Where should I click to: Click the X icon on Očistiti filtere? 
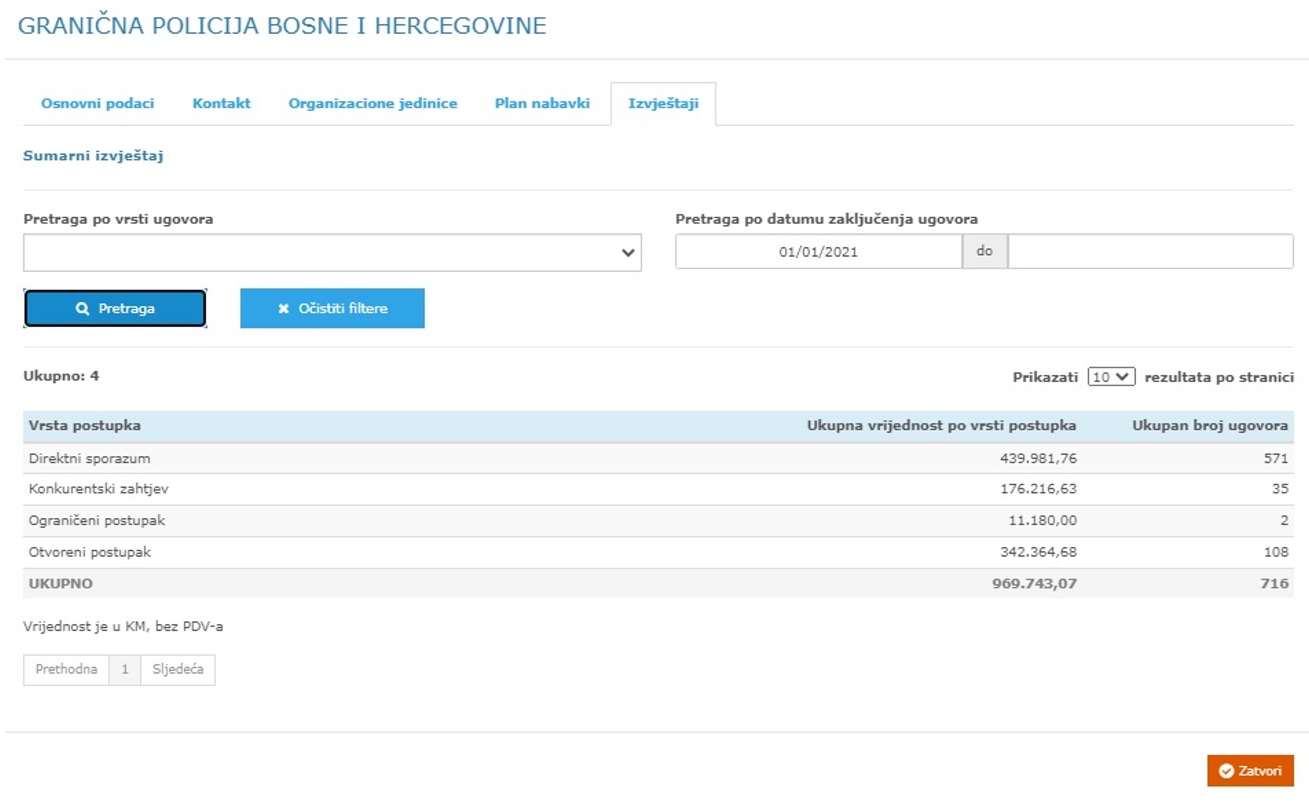point(283,309)
